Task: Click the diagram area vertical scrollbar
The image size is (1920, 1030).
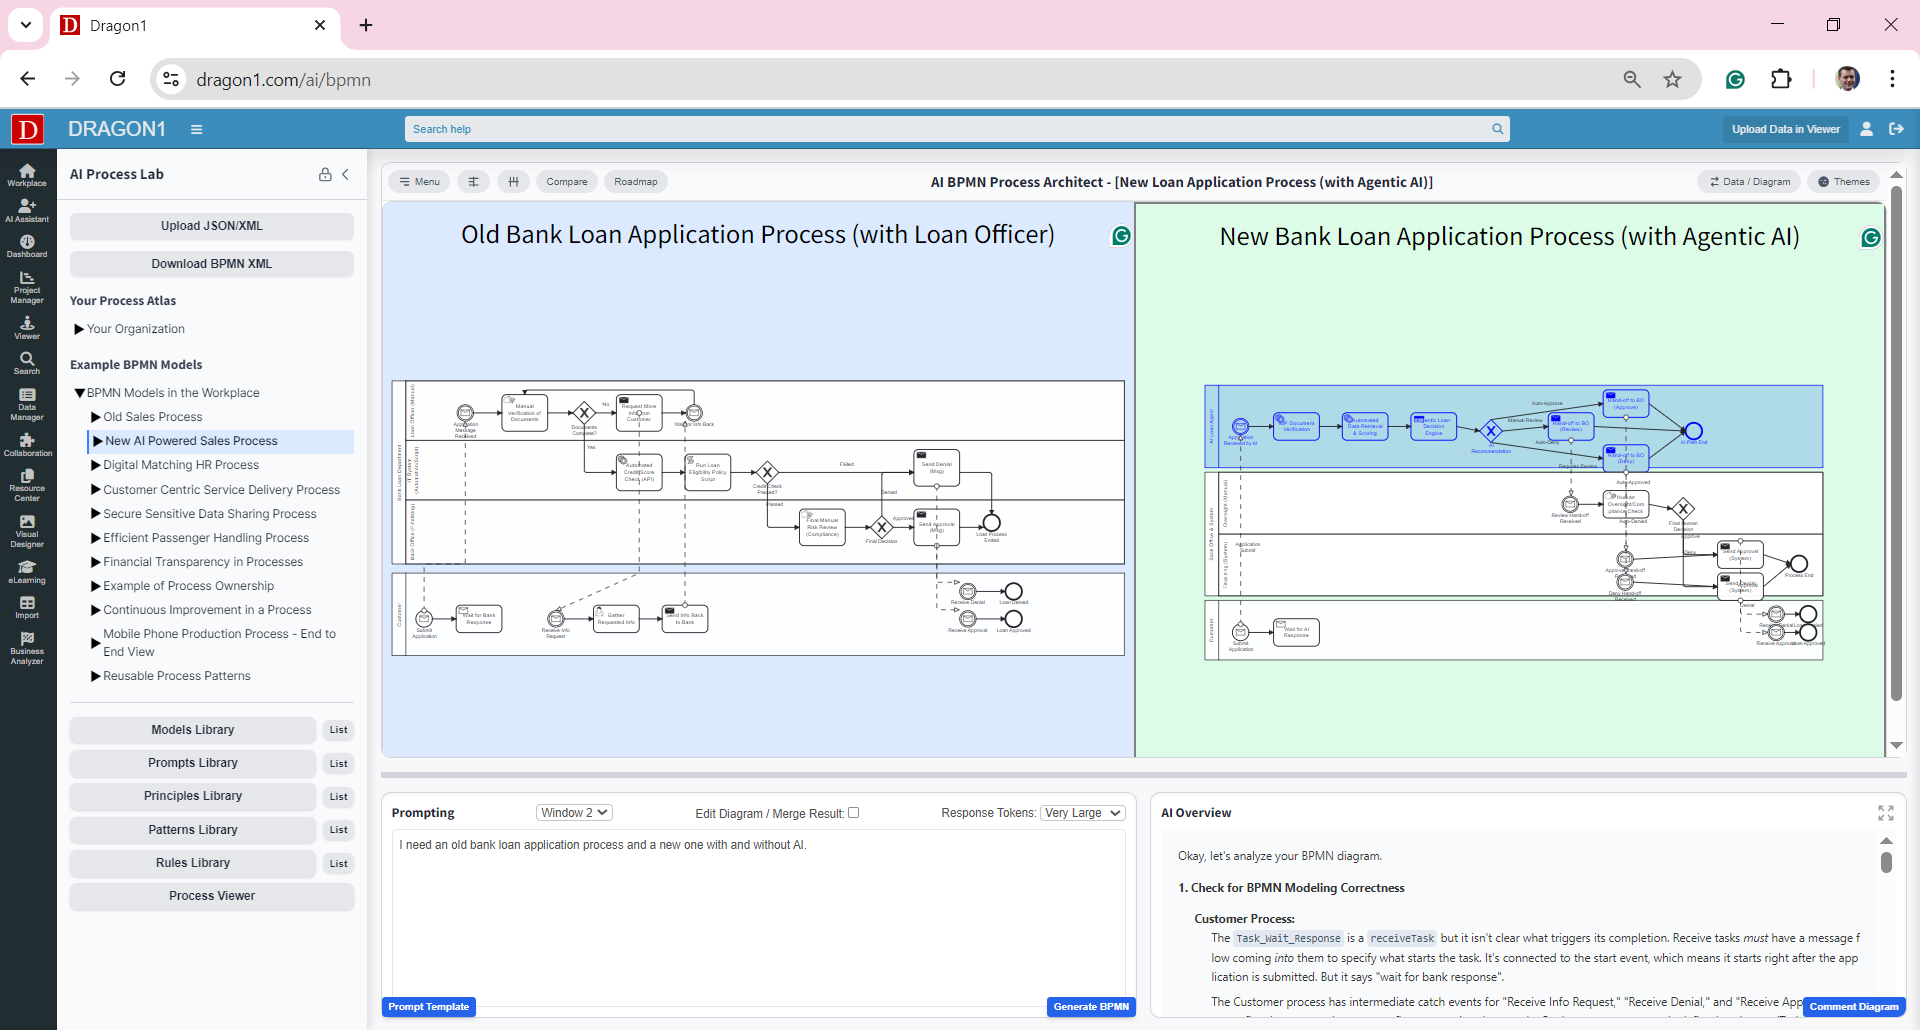Action: click(1896, 443)
